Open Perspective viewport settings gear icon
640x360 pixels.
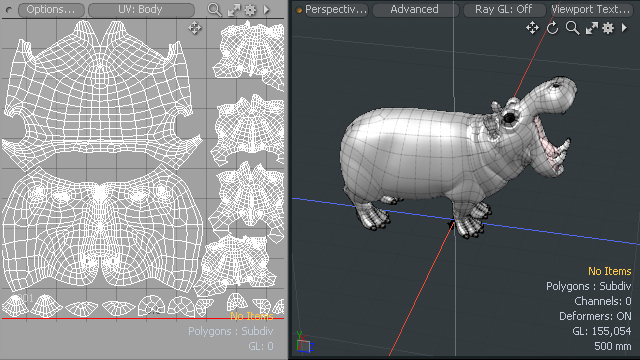[x=608, y=28]
